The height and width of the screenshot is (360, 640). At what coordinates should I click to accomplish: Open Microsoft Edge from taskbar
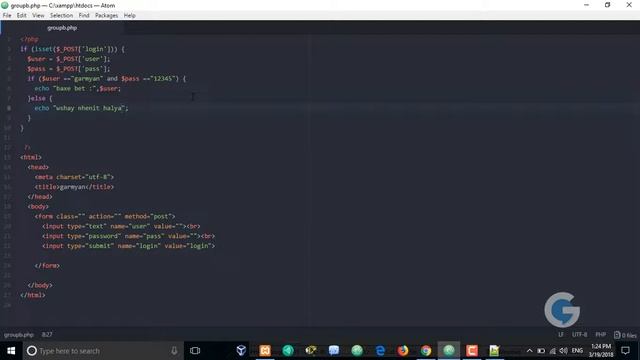(380, 350)
